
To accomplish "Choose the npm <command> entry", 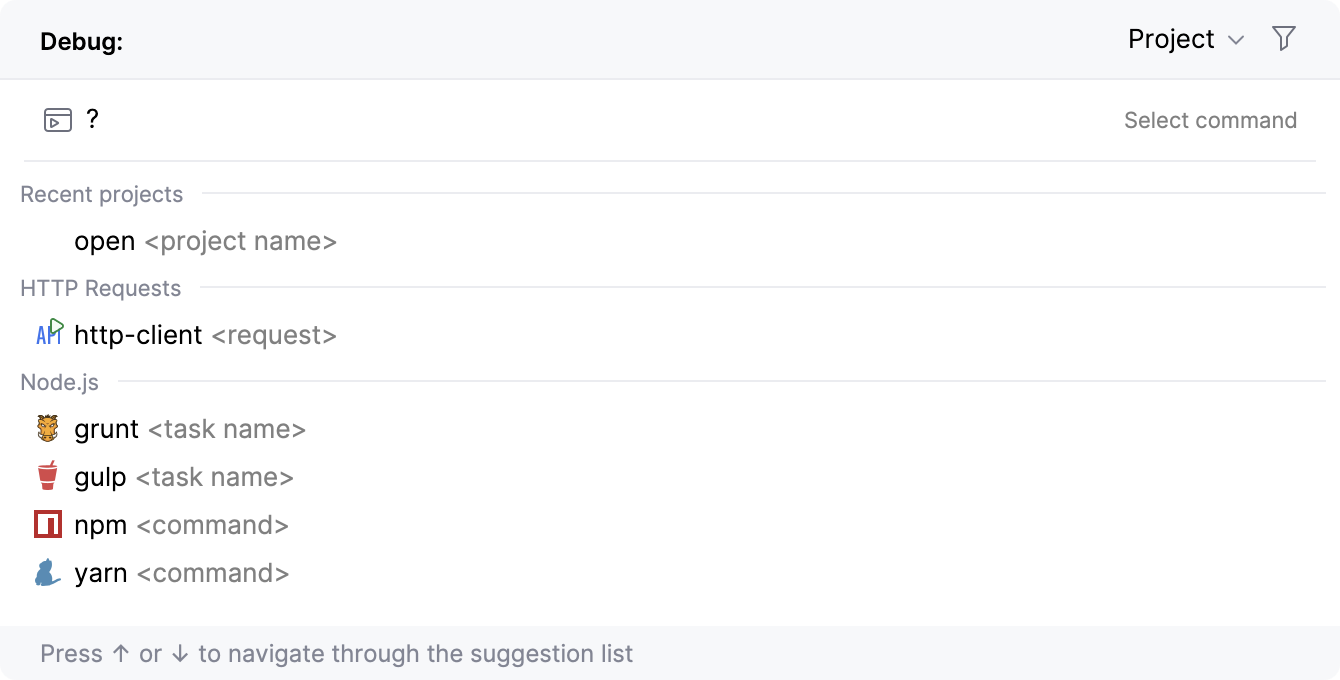I will coord(181,525).
